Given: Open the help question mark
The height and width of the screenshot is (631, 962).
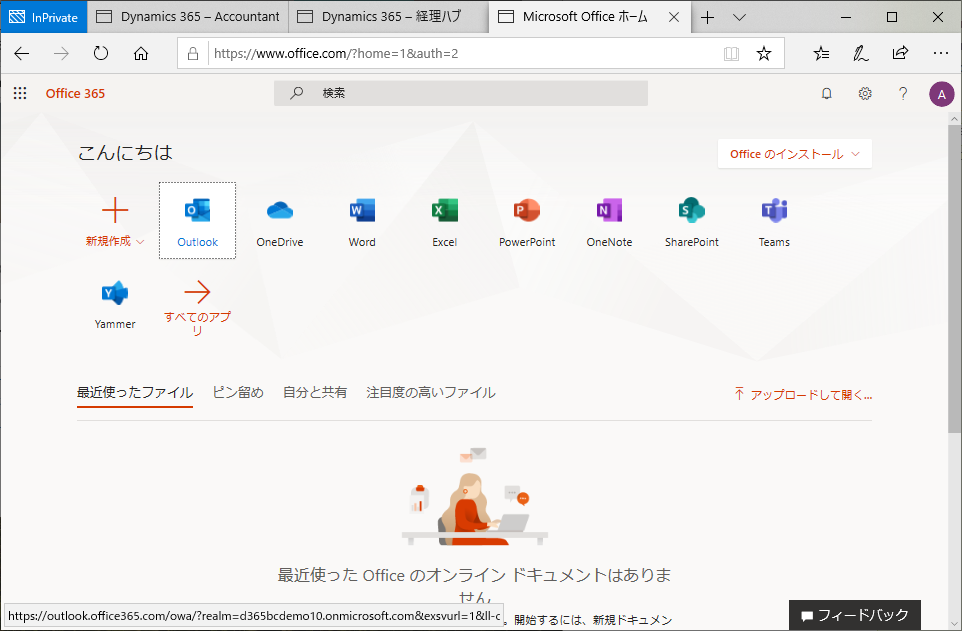Looking at the screenshot, I should pyautogui.click(x=902, y=93).
